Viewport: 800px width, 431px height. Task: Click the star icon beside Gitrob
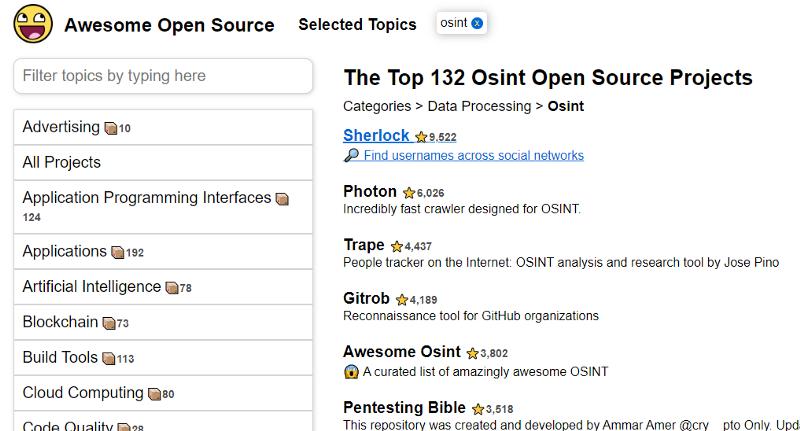(x=402, y=299)
